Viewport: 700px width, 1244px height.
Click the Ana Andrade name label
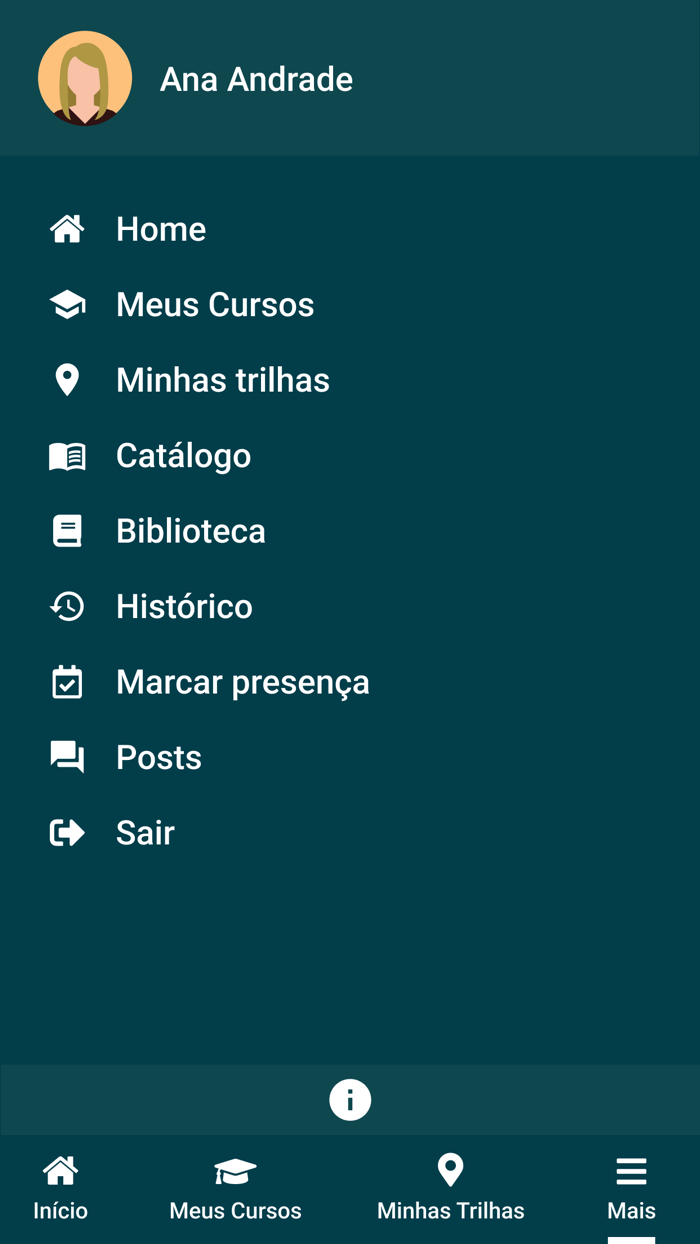256,80
